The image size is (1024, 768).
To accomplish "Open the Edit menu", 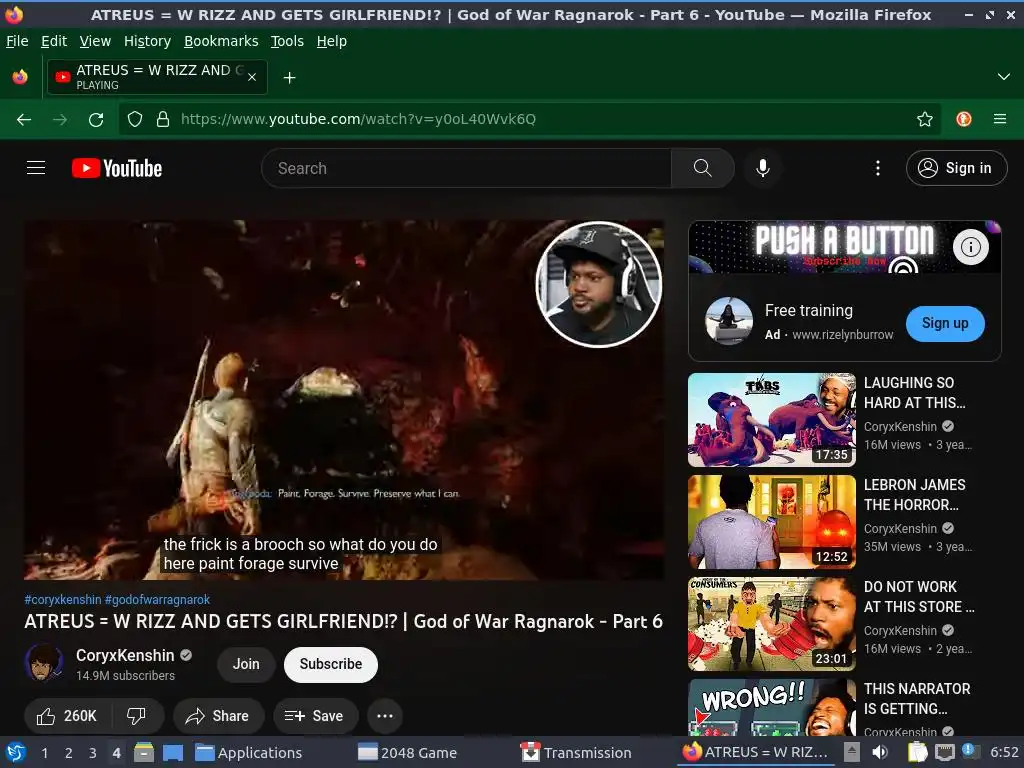I will (54, 41).
